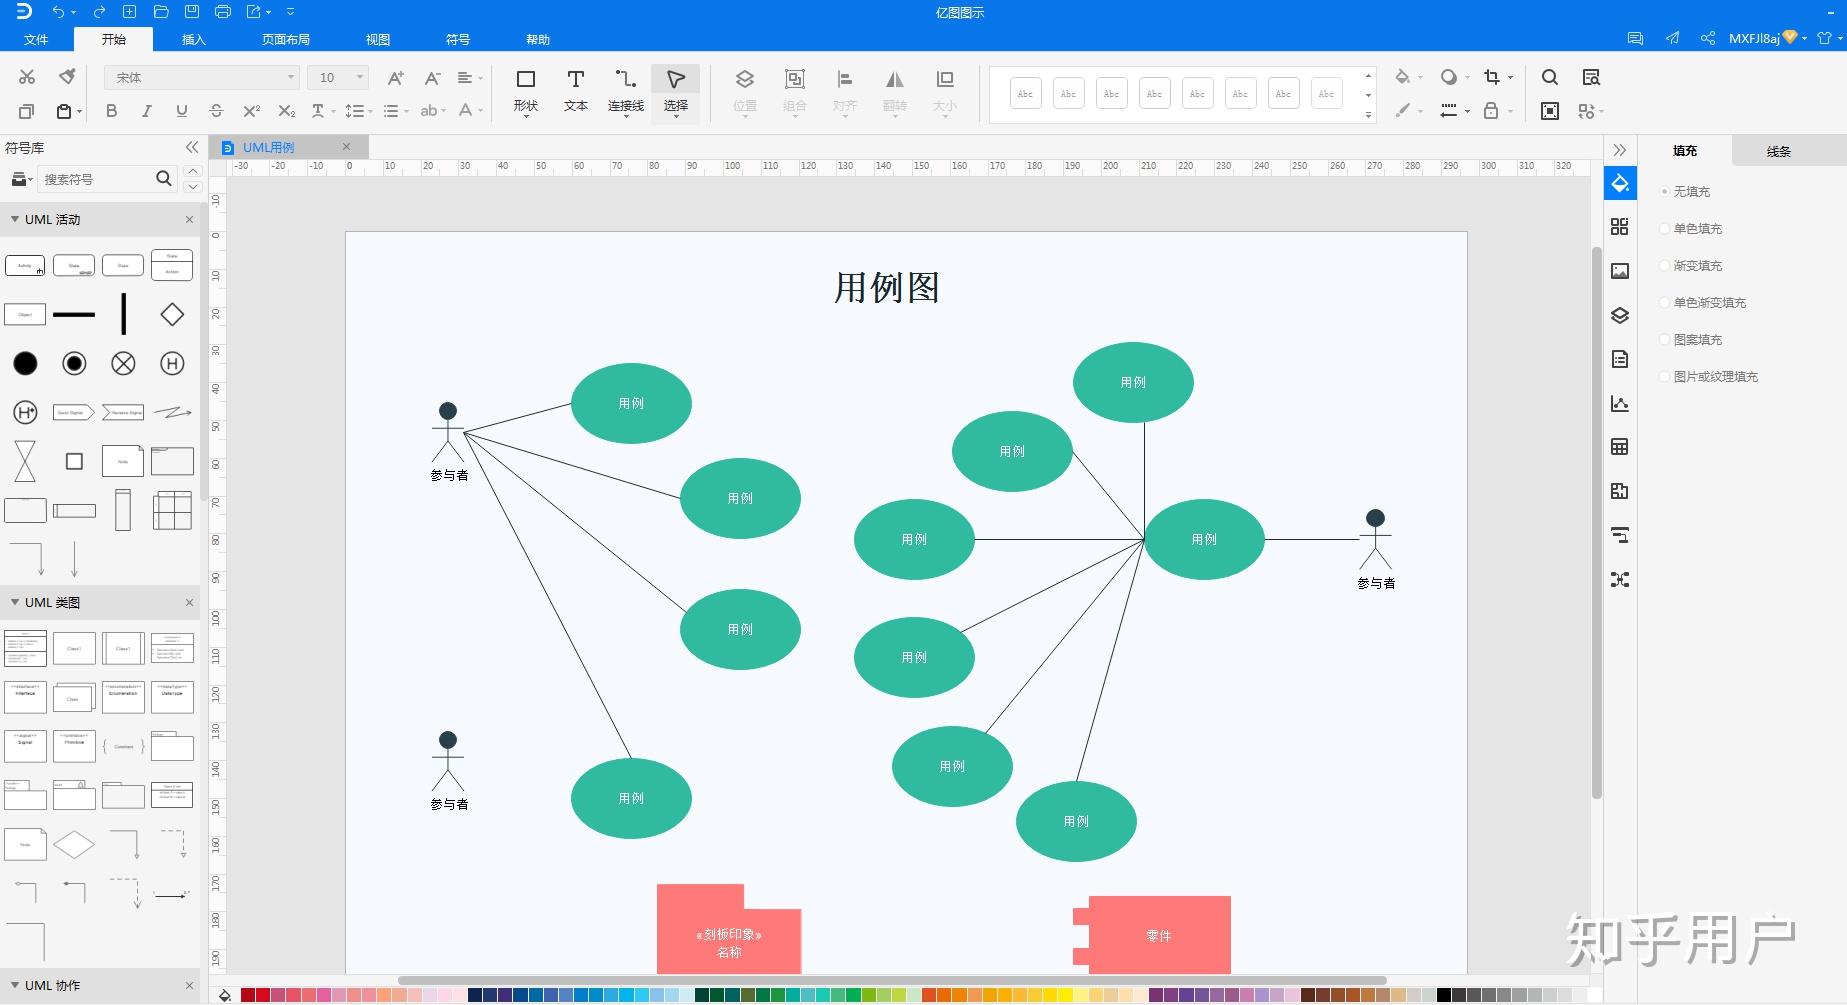Image resolution: width=1847 pixels, height=1005 pixels.
Task: Select 单色填充 fill option
Action: (1692, 228)
